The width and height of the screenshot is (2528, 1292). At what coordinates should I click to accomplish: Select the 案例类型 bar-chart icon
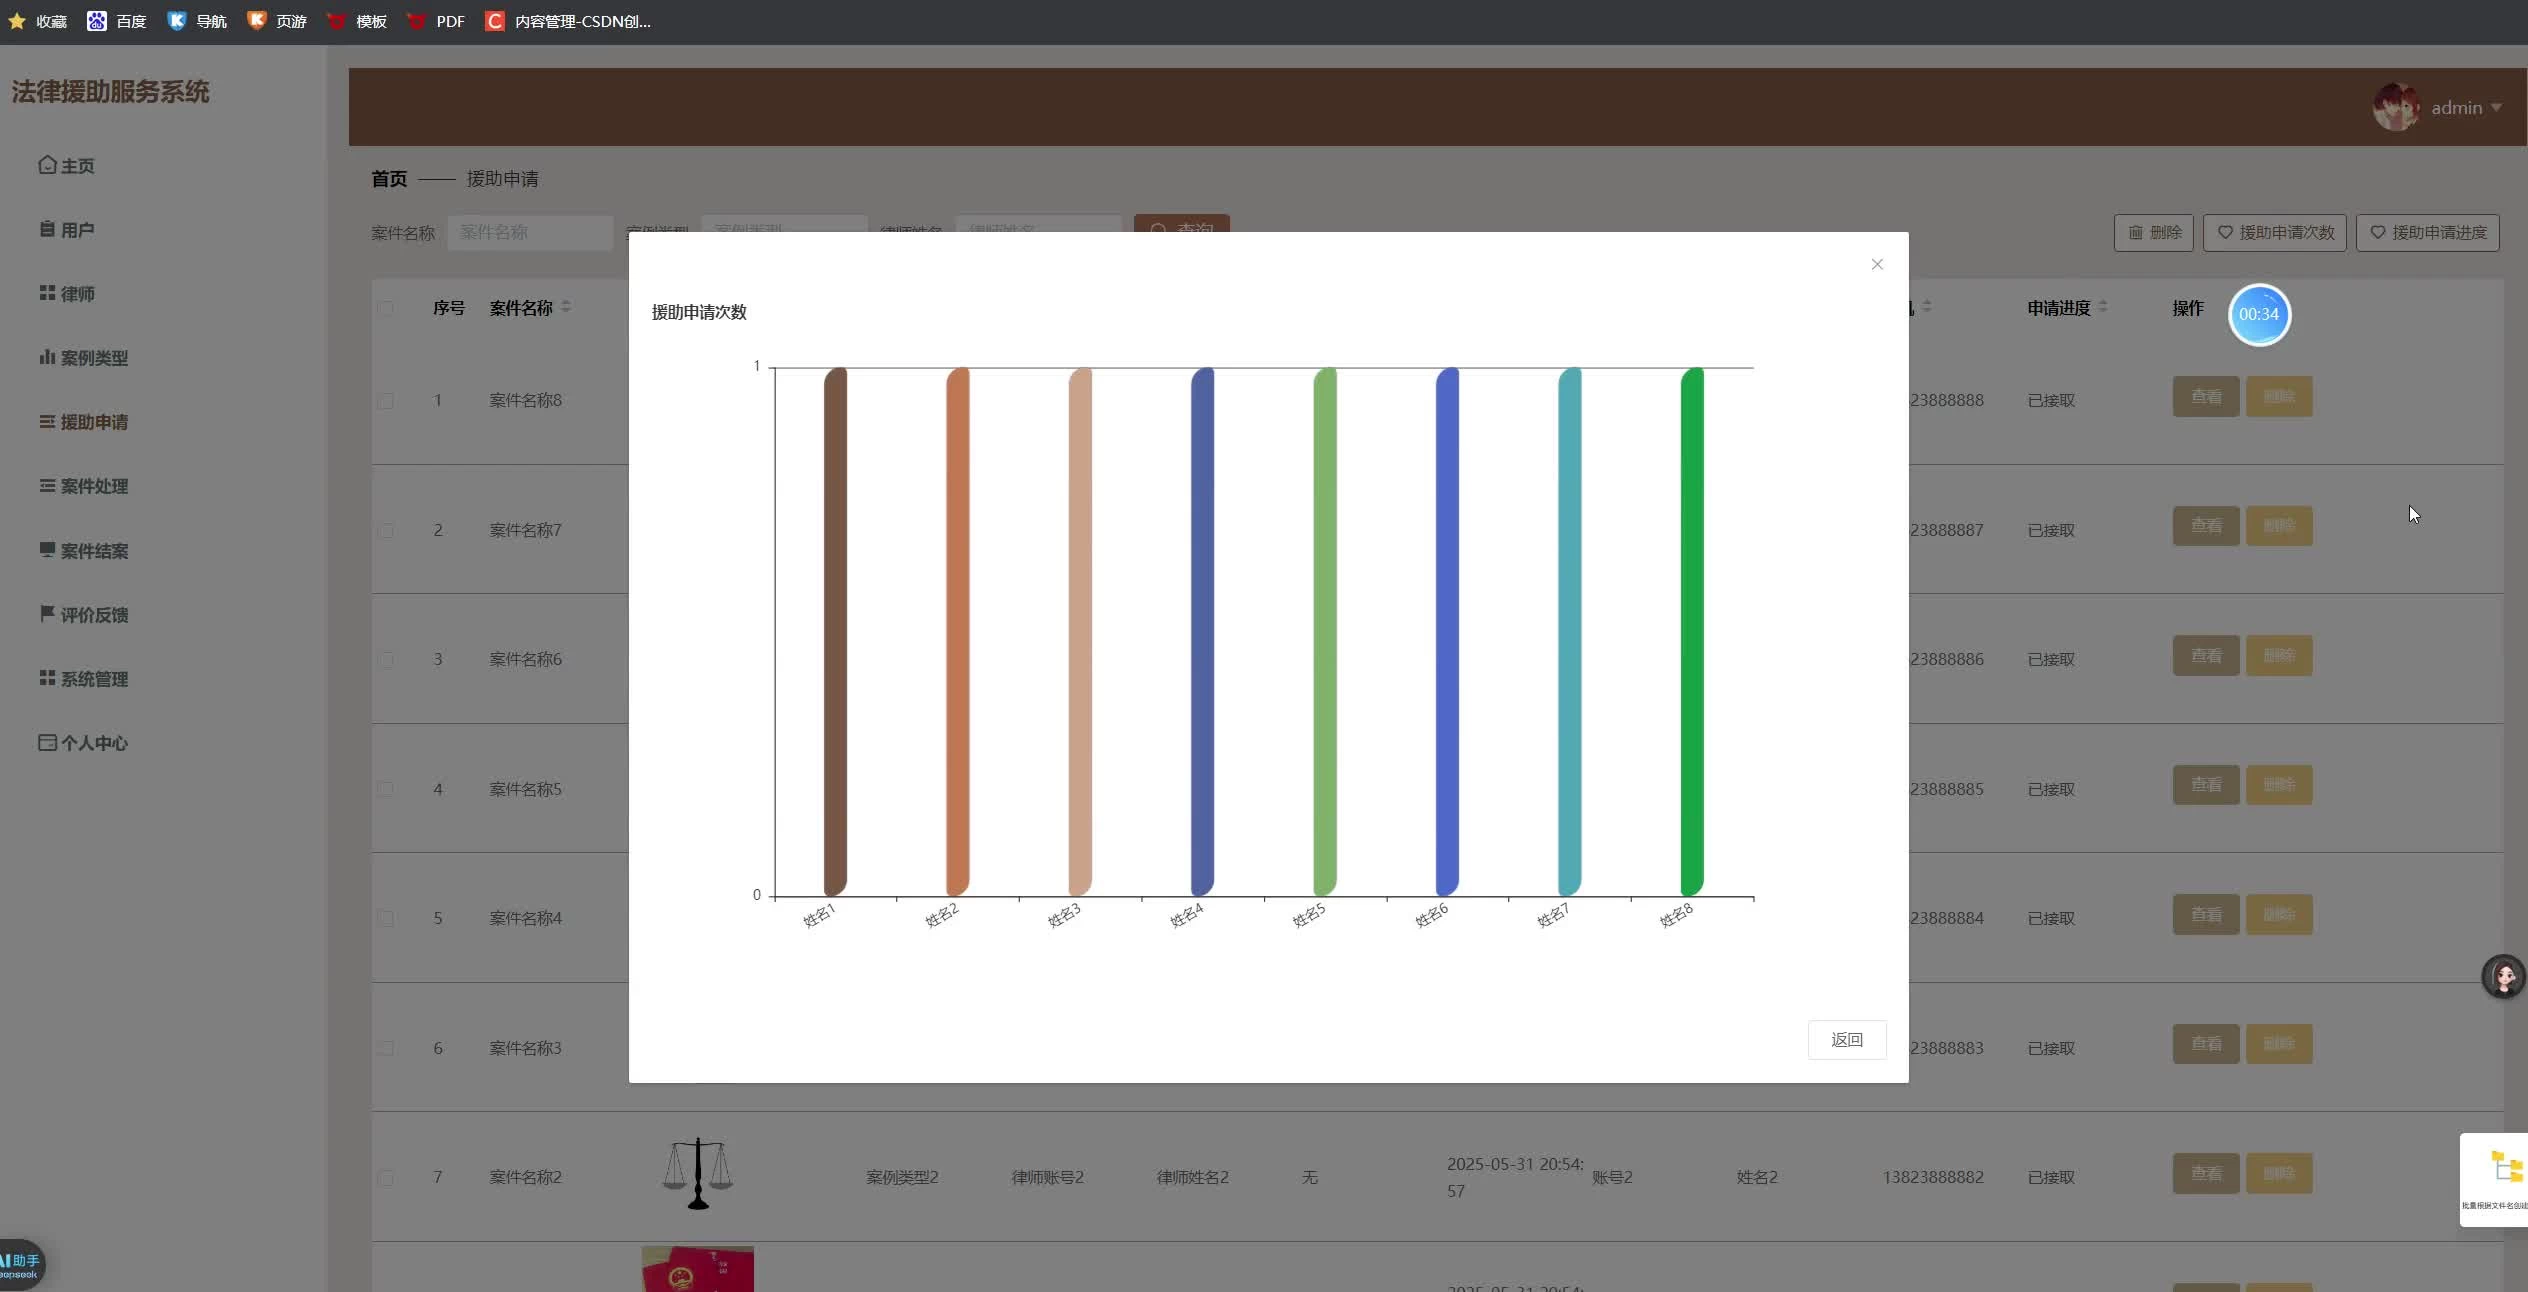click(x=47, y=357)
